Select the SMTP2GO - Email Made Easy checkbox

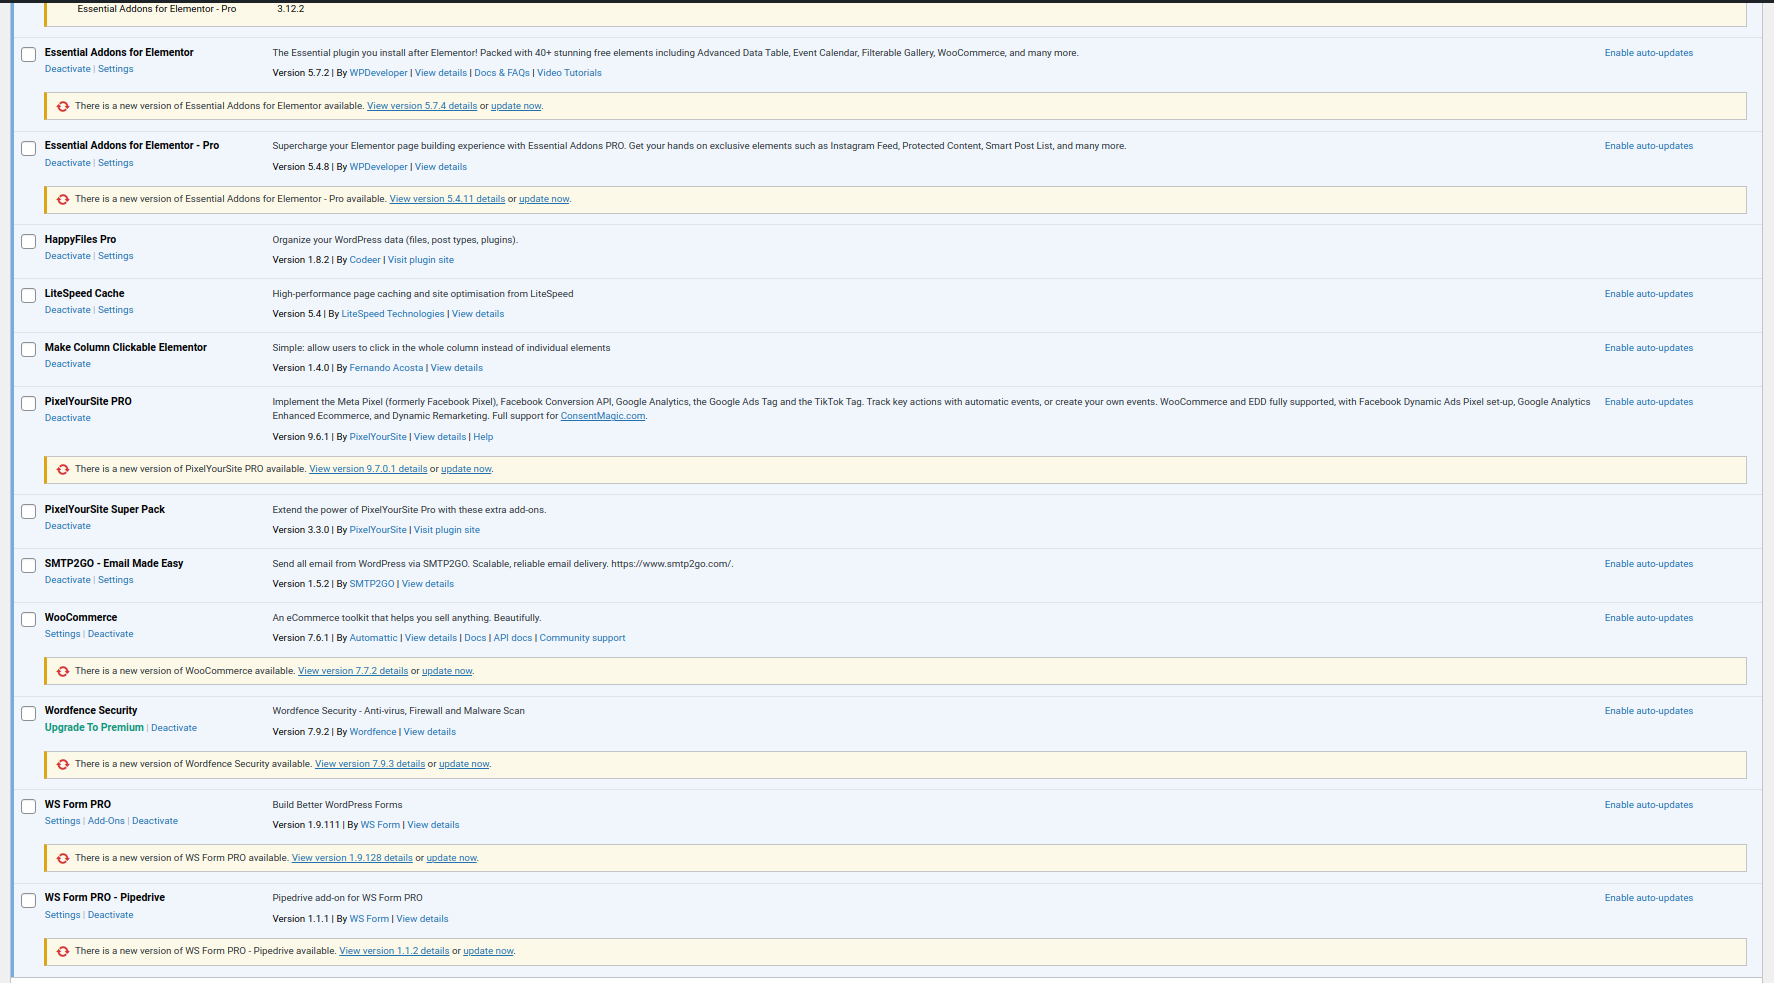click(x=29, y=565)
